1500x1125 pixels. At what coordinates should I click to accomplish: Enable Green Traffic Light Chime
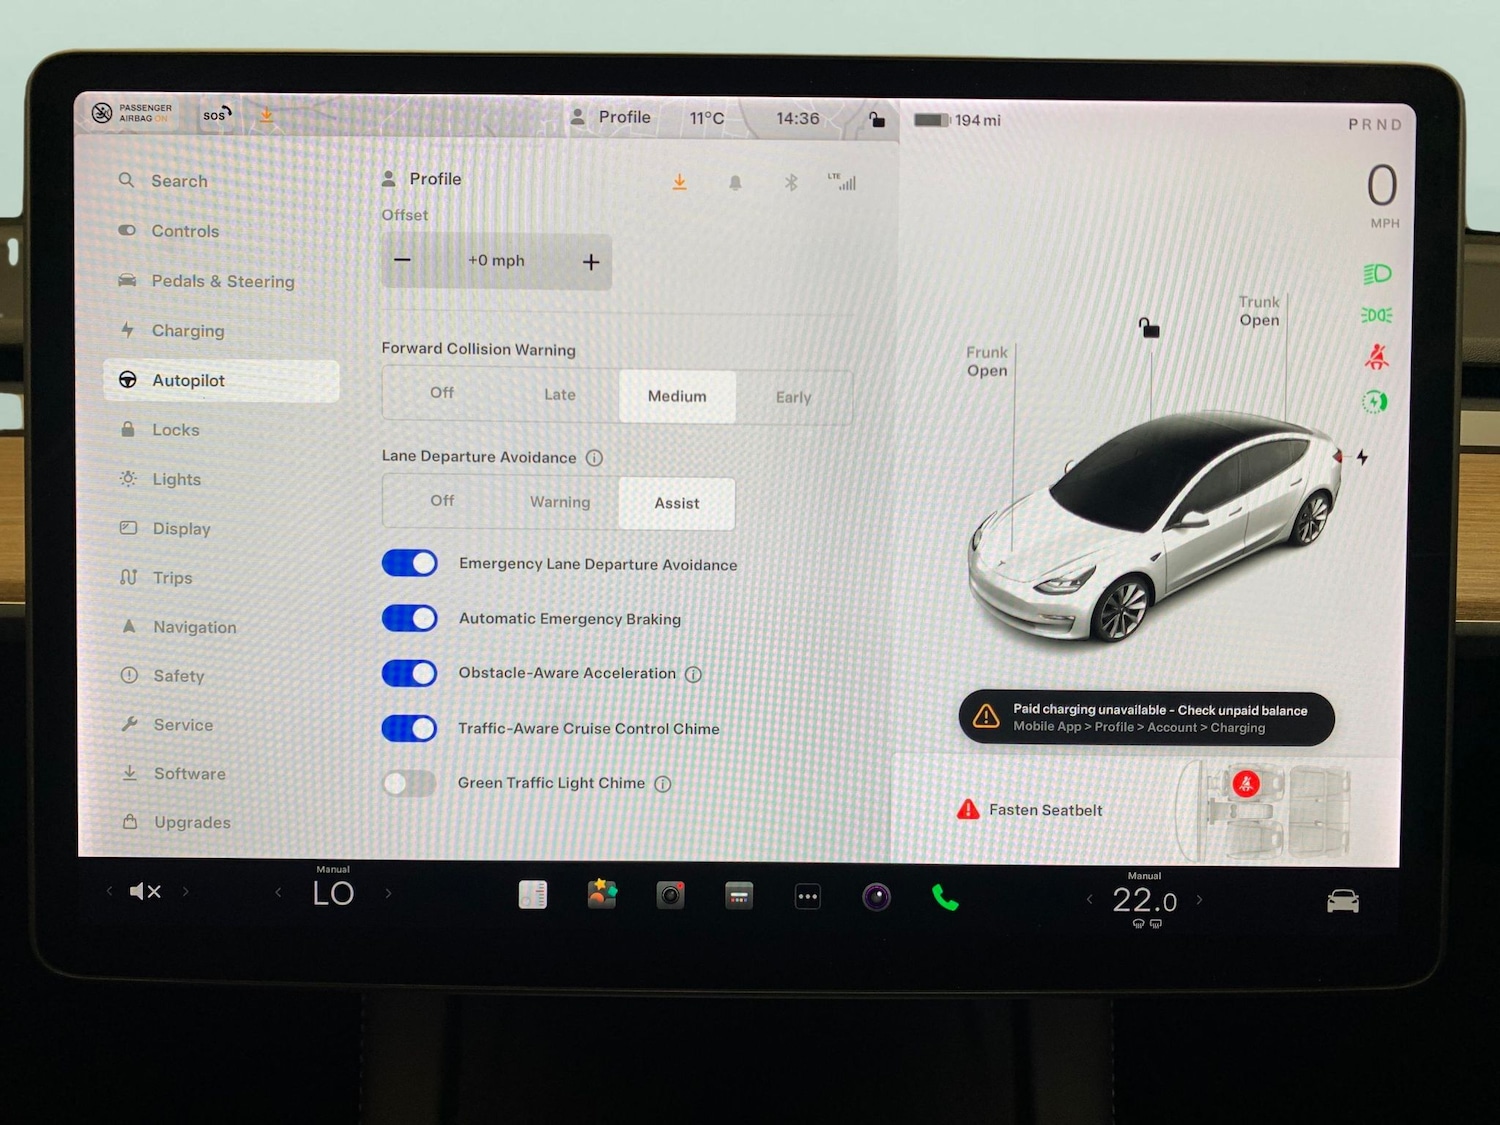408,783
